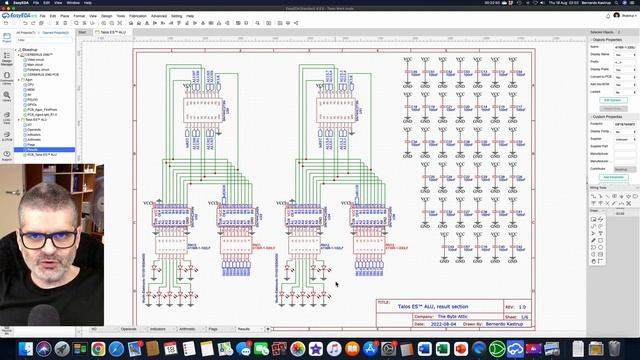Image resolution: width=640 pixels, height=360 pixels.
Task: Open the Supplier dropdown
Action: point(625,139)
